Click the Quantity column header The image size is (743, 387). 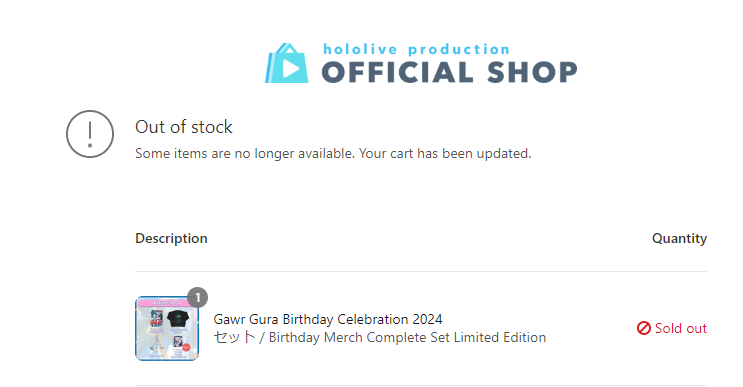point(679,238)
